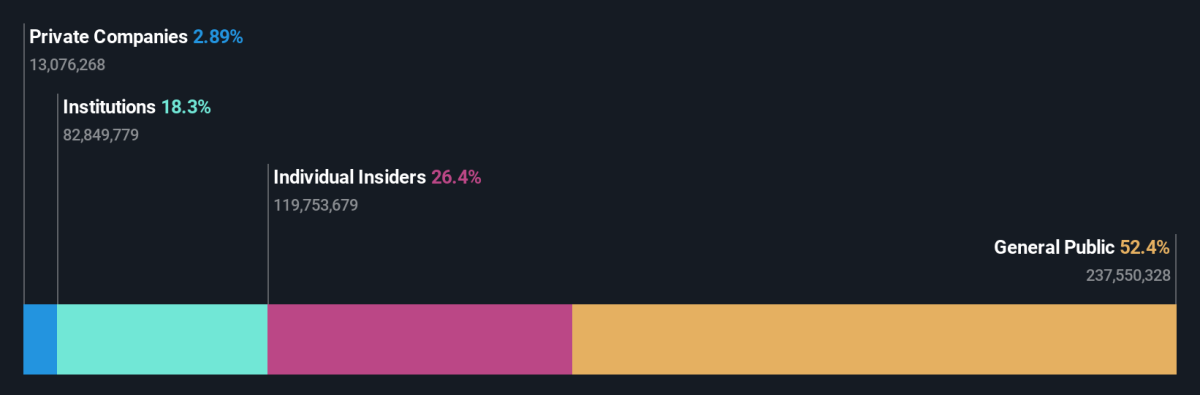Click the General Public vertical leader line
1200x395 pixels.
1176,269
